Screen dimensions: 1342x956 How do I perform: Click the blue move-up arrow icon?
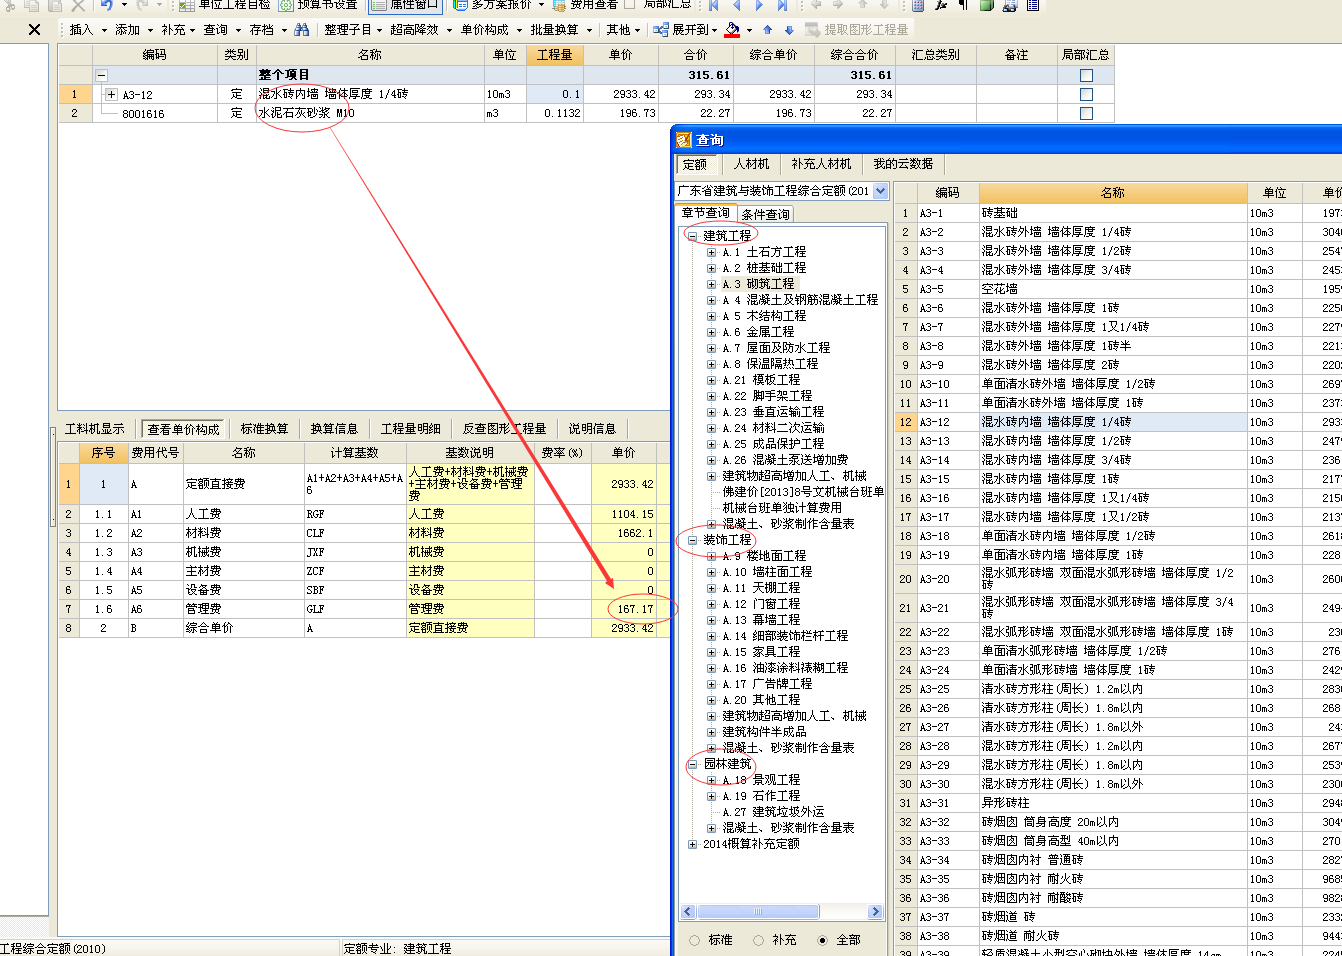(767, 30)
